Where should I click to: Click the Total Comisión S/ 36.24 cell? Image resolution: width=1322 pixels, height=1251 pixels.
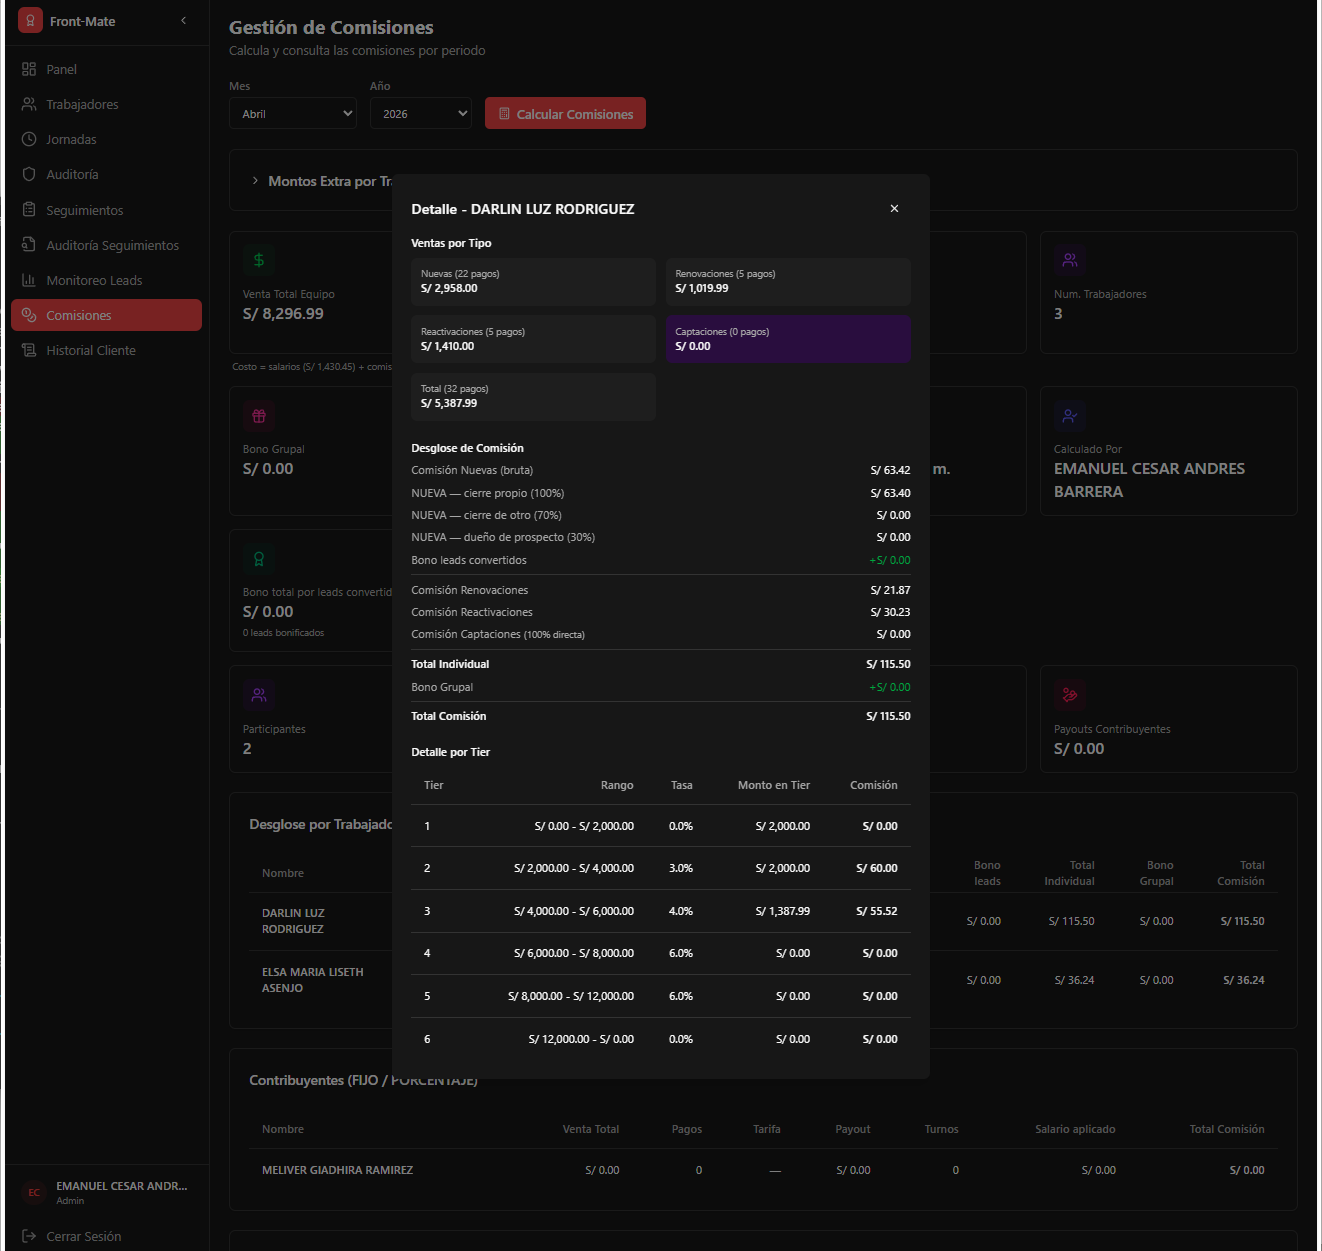1244,980
